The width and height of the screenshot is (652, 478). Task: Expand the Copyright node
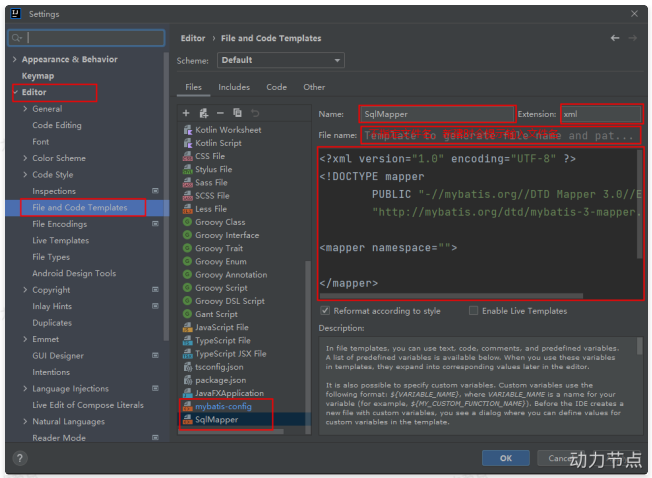(25, 290)
